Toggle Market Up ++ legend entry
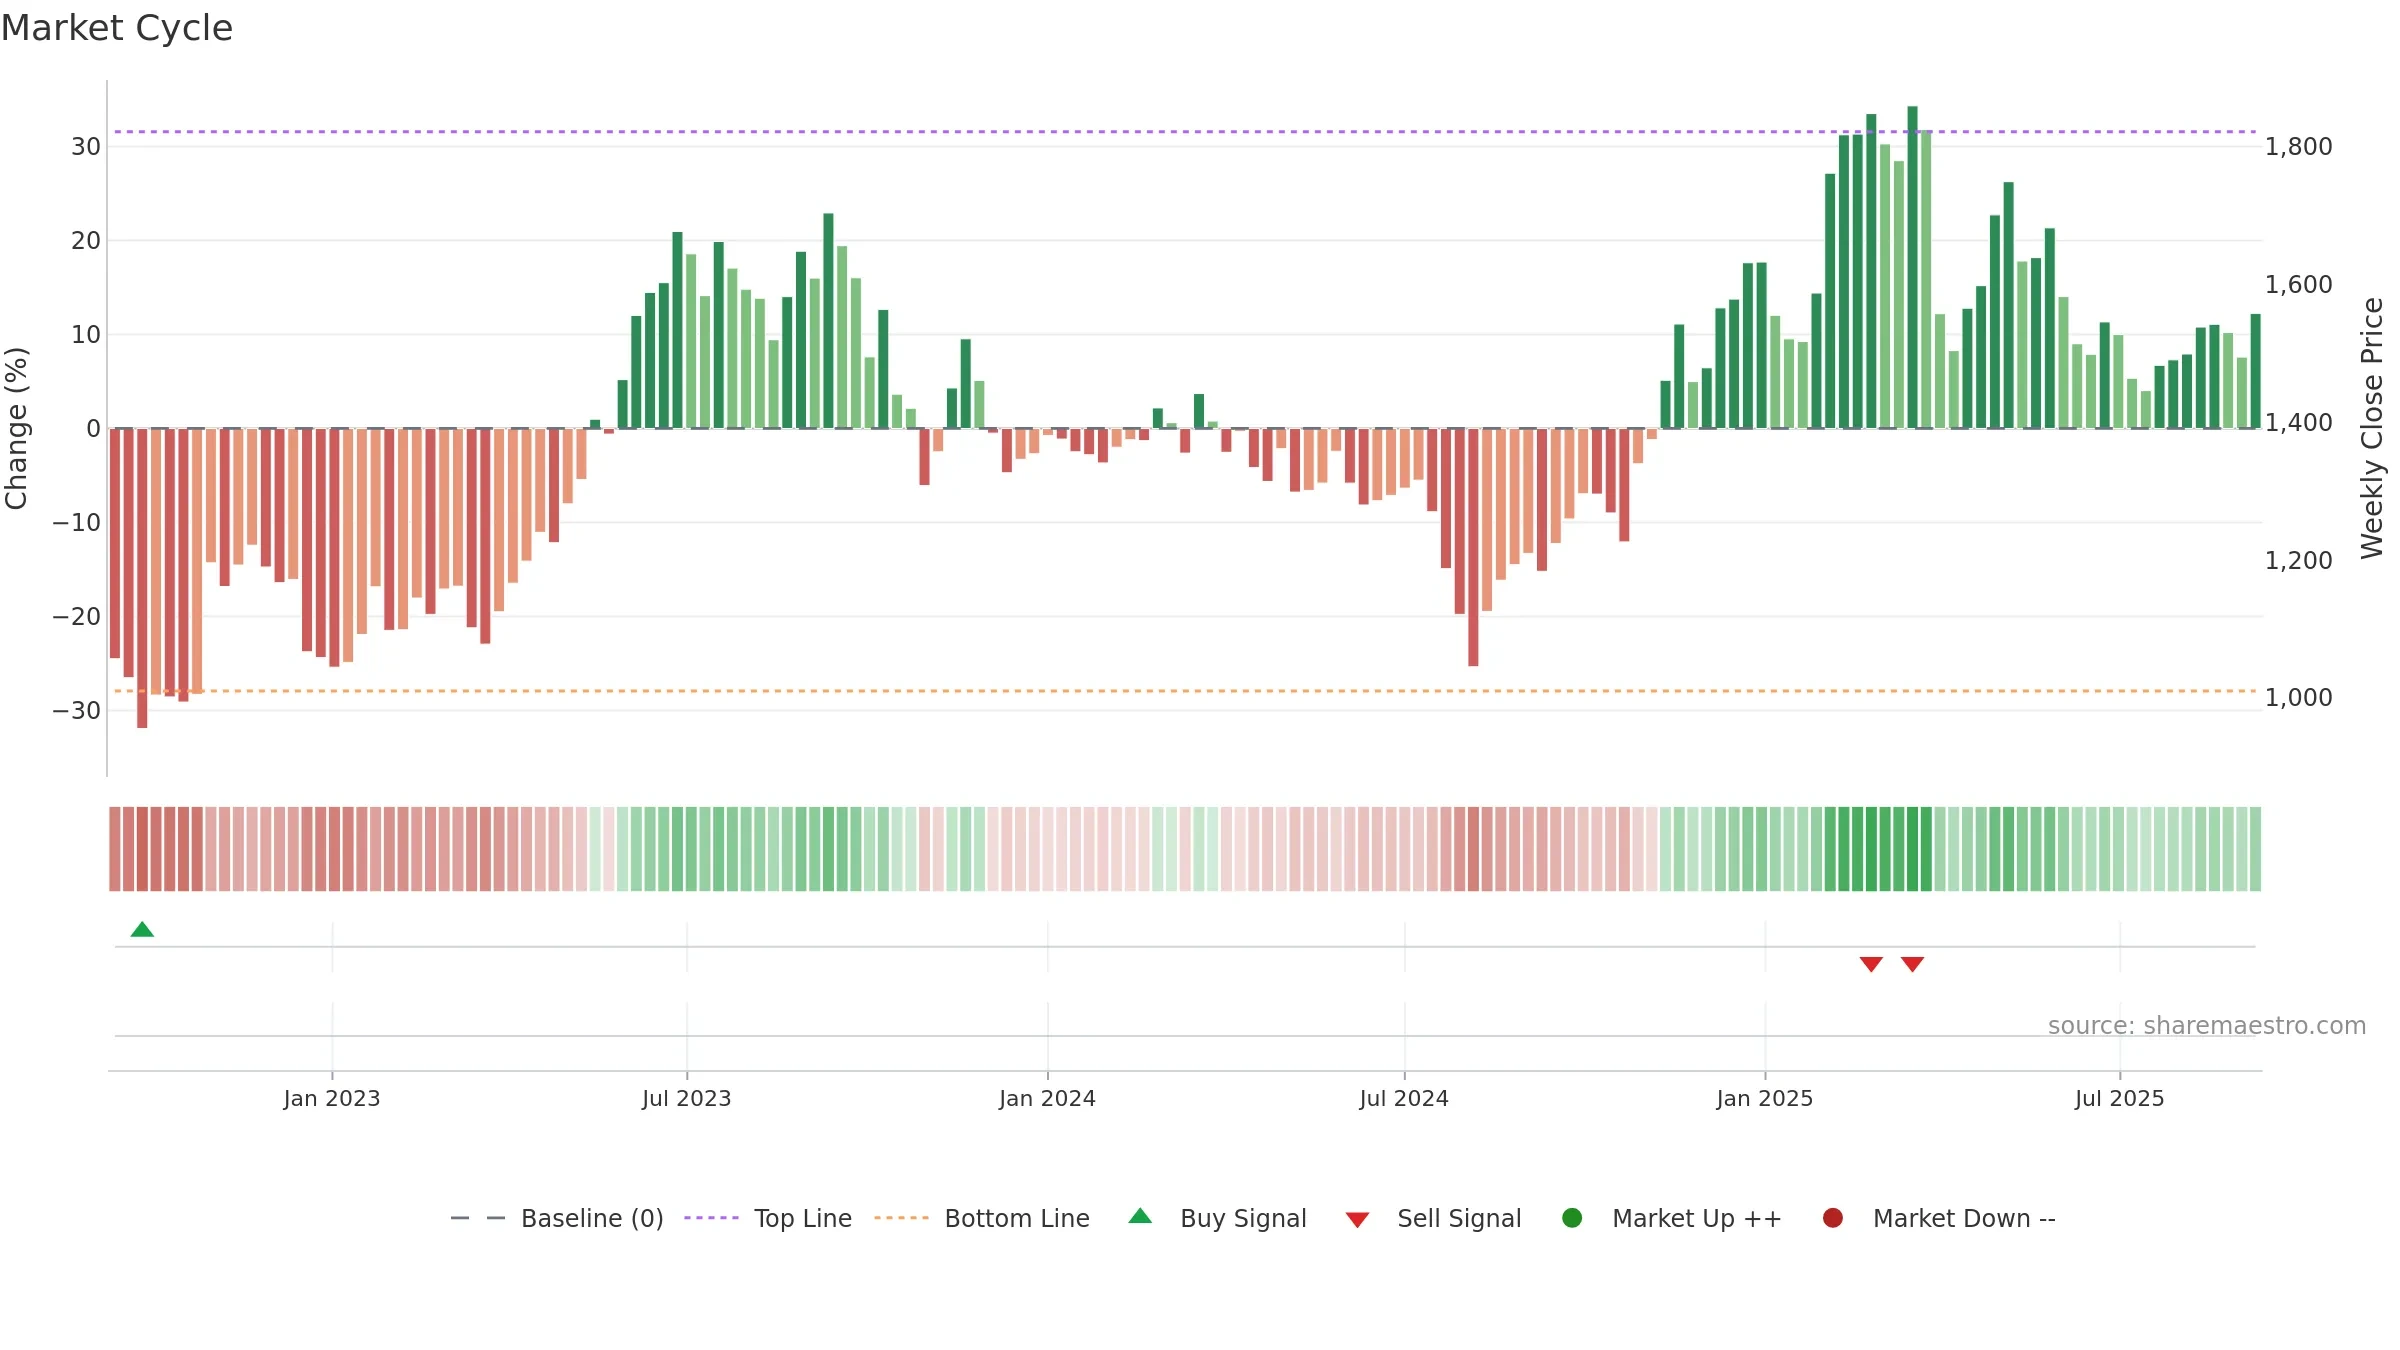This screenshot has height=1350, width=2400. [1672, 1218]
